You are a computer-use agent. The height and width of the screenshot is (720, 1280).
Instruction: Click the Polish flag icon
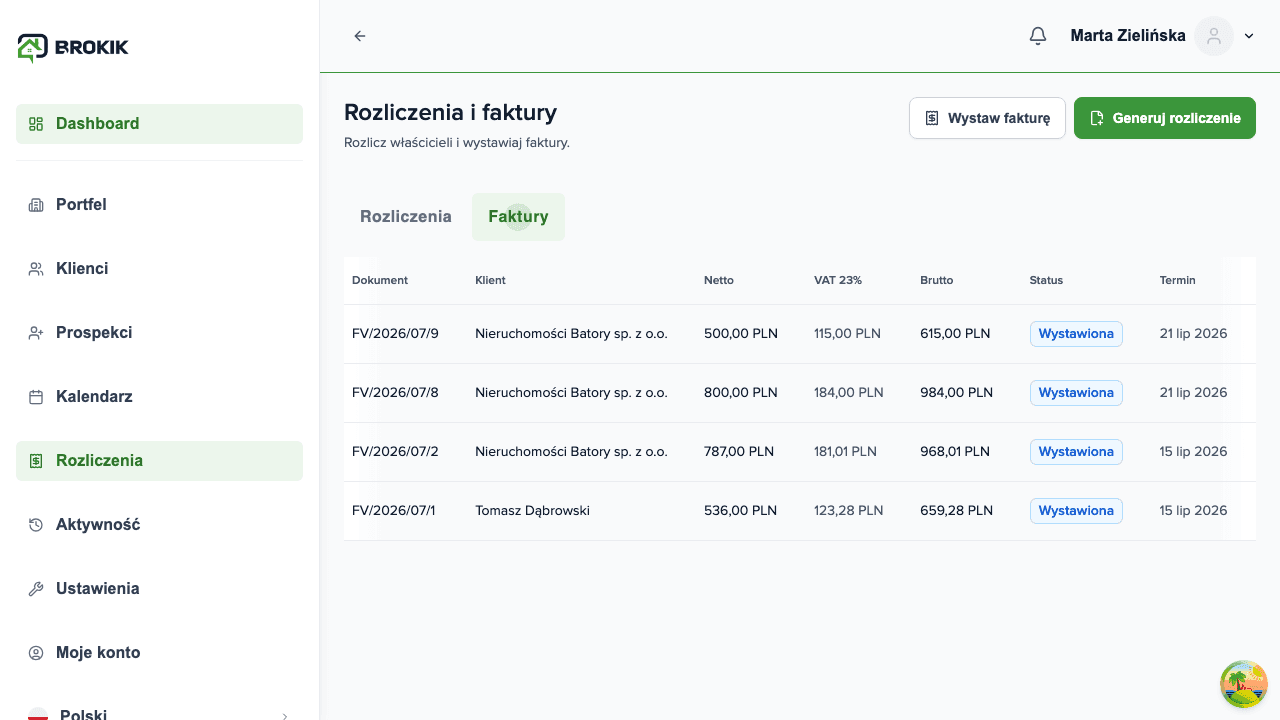pos(38,714)
